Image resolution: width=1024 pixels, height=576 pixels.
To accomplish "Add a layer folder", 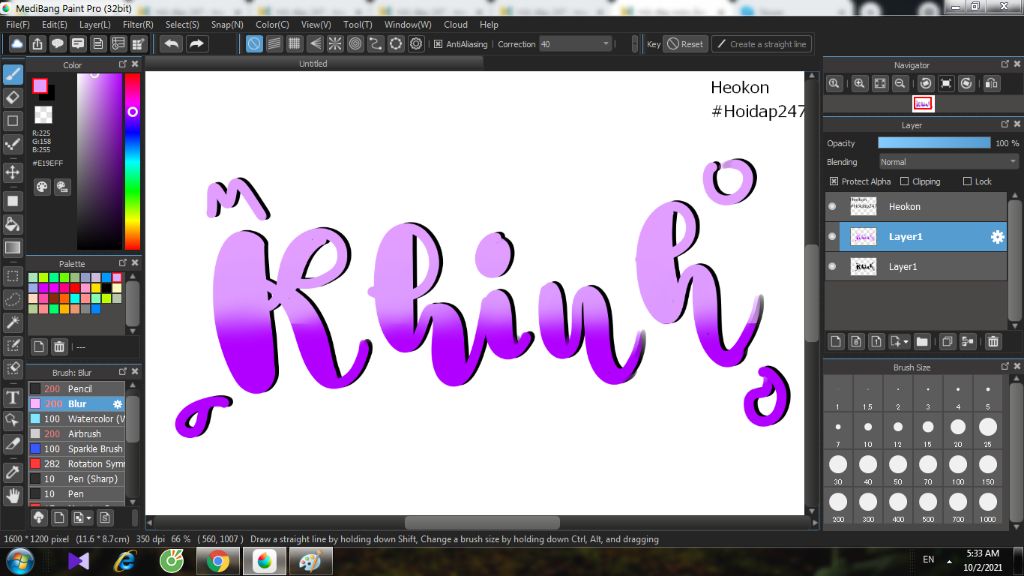I will [922, 342].
